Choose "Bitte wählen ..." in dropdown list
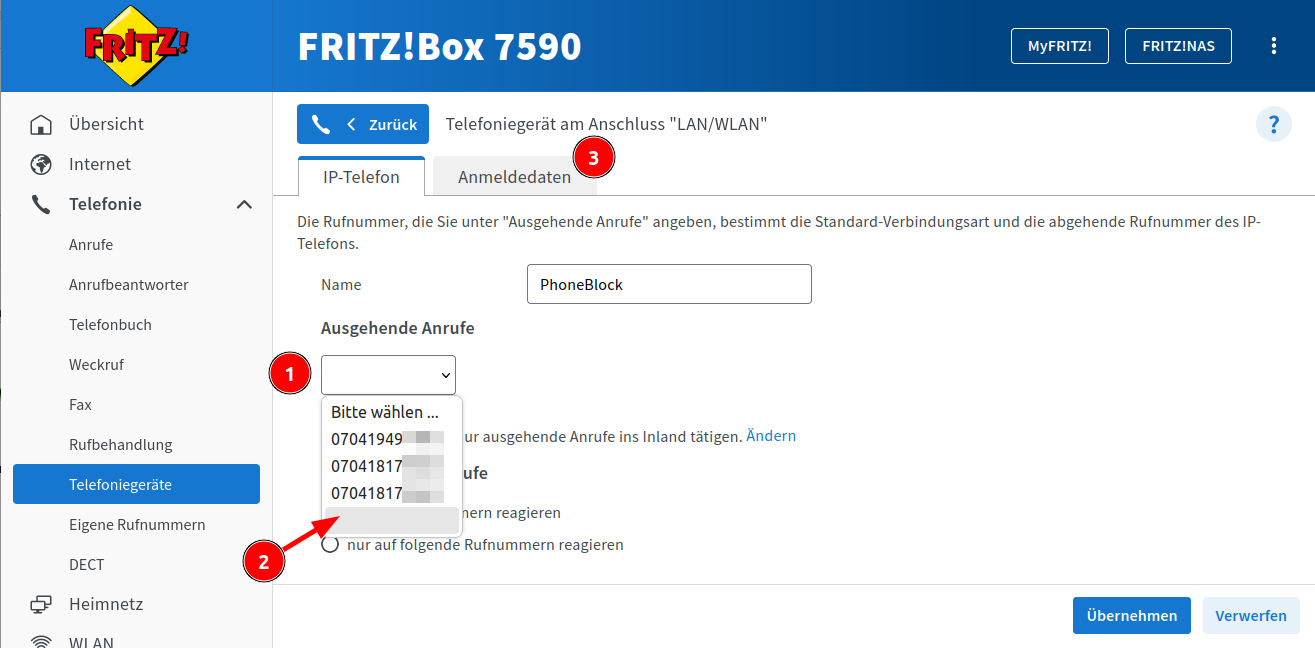The width and height of the screenshot is (1315, 648). tap(385, 412)
